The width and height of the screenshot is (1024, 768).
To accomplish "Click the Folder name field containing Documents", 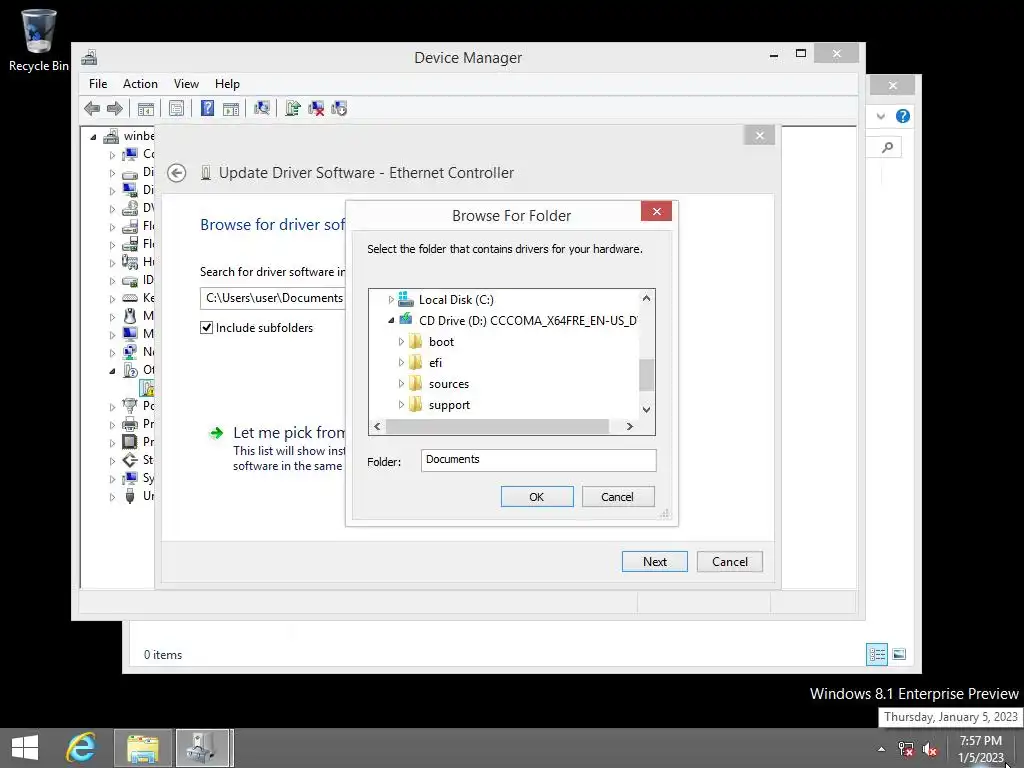I will pyautogui.click(x=538, y=460).
